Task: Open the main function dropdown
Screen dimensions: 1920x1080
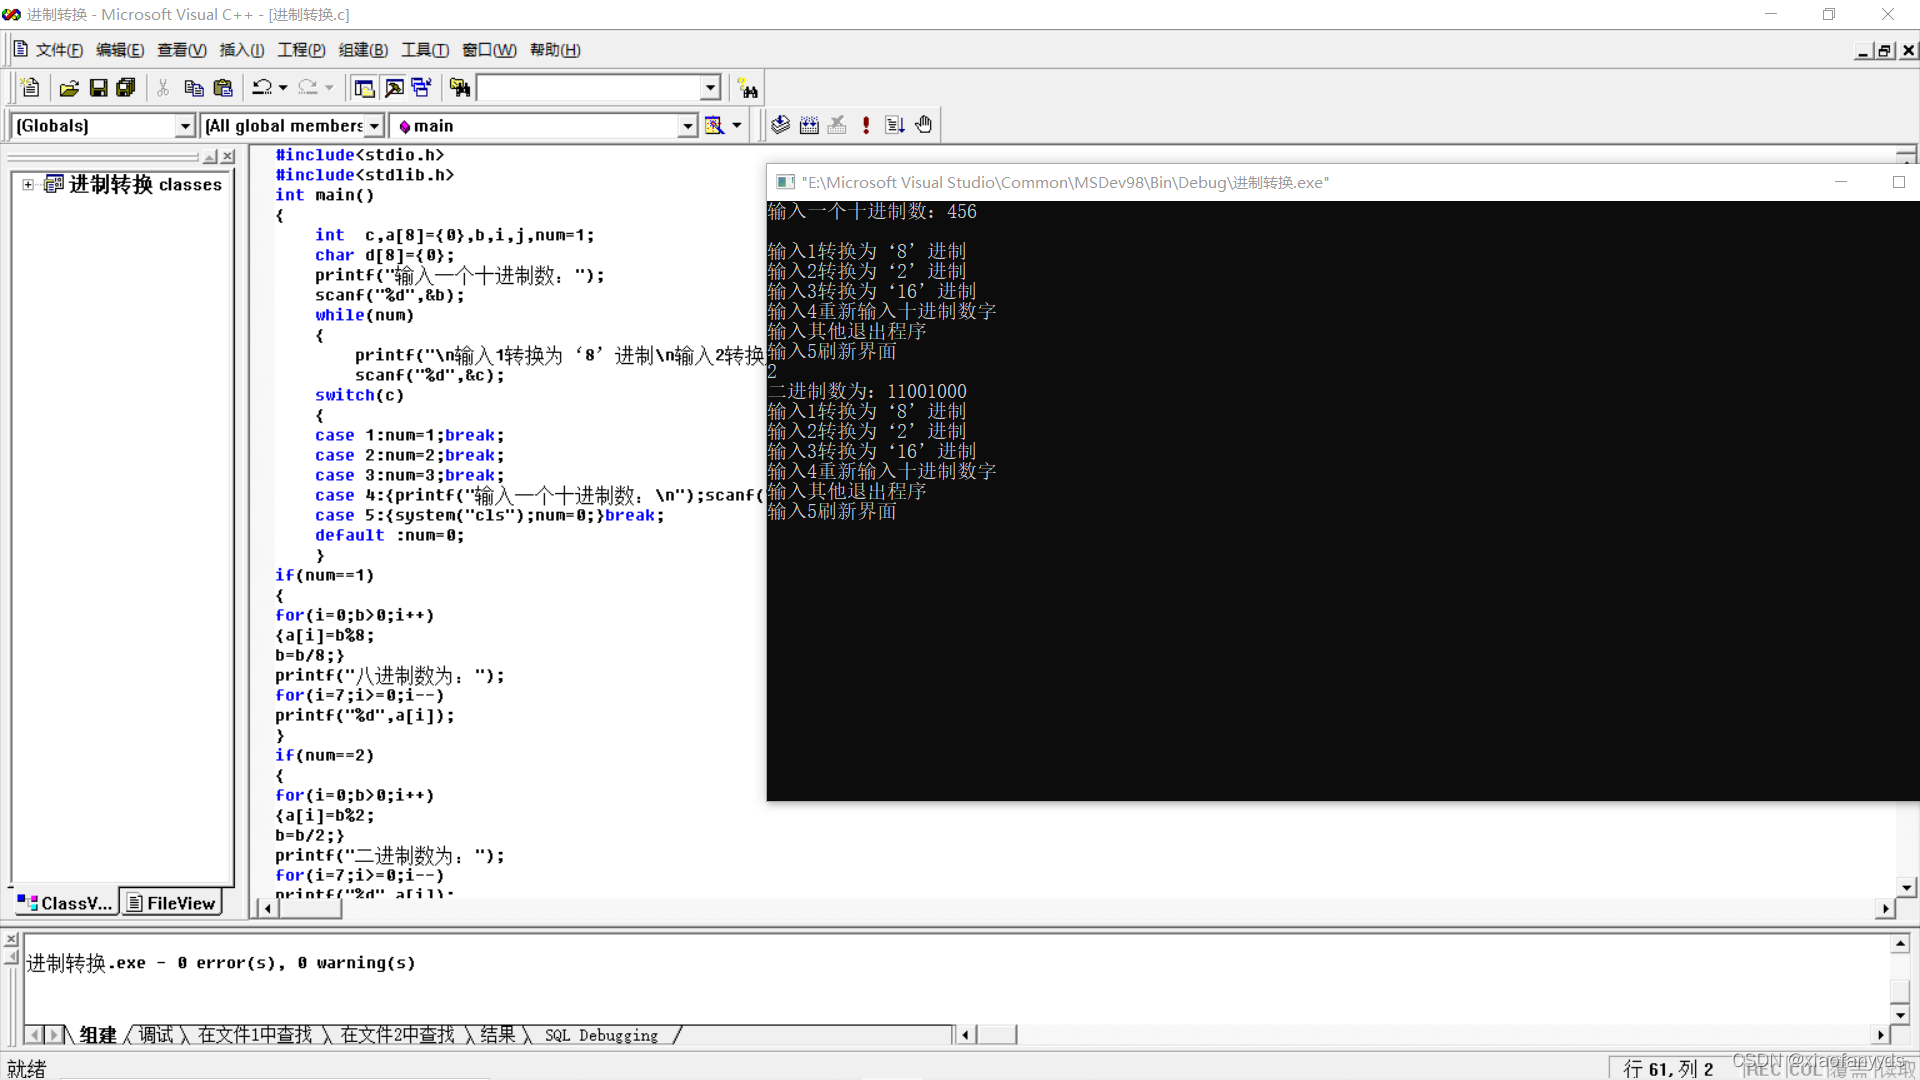Action: tap(687, 126)
